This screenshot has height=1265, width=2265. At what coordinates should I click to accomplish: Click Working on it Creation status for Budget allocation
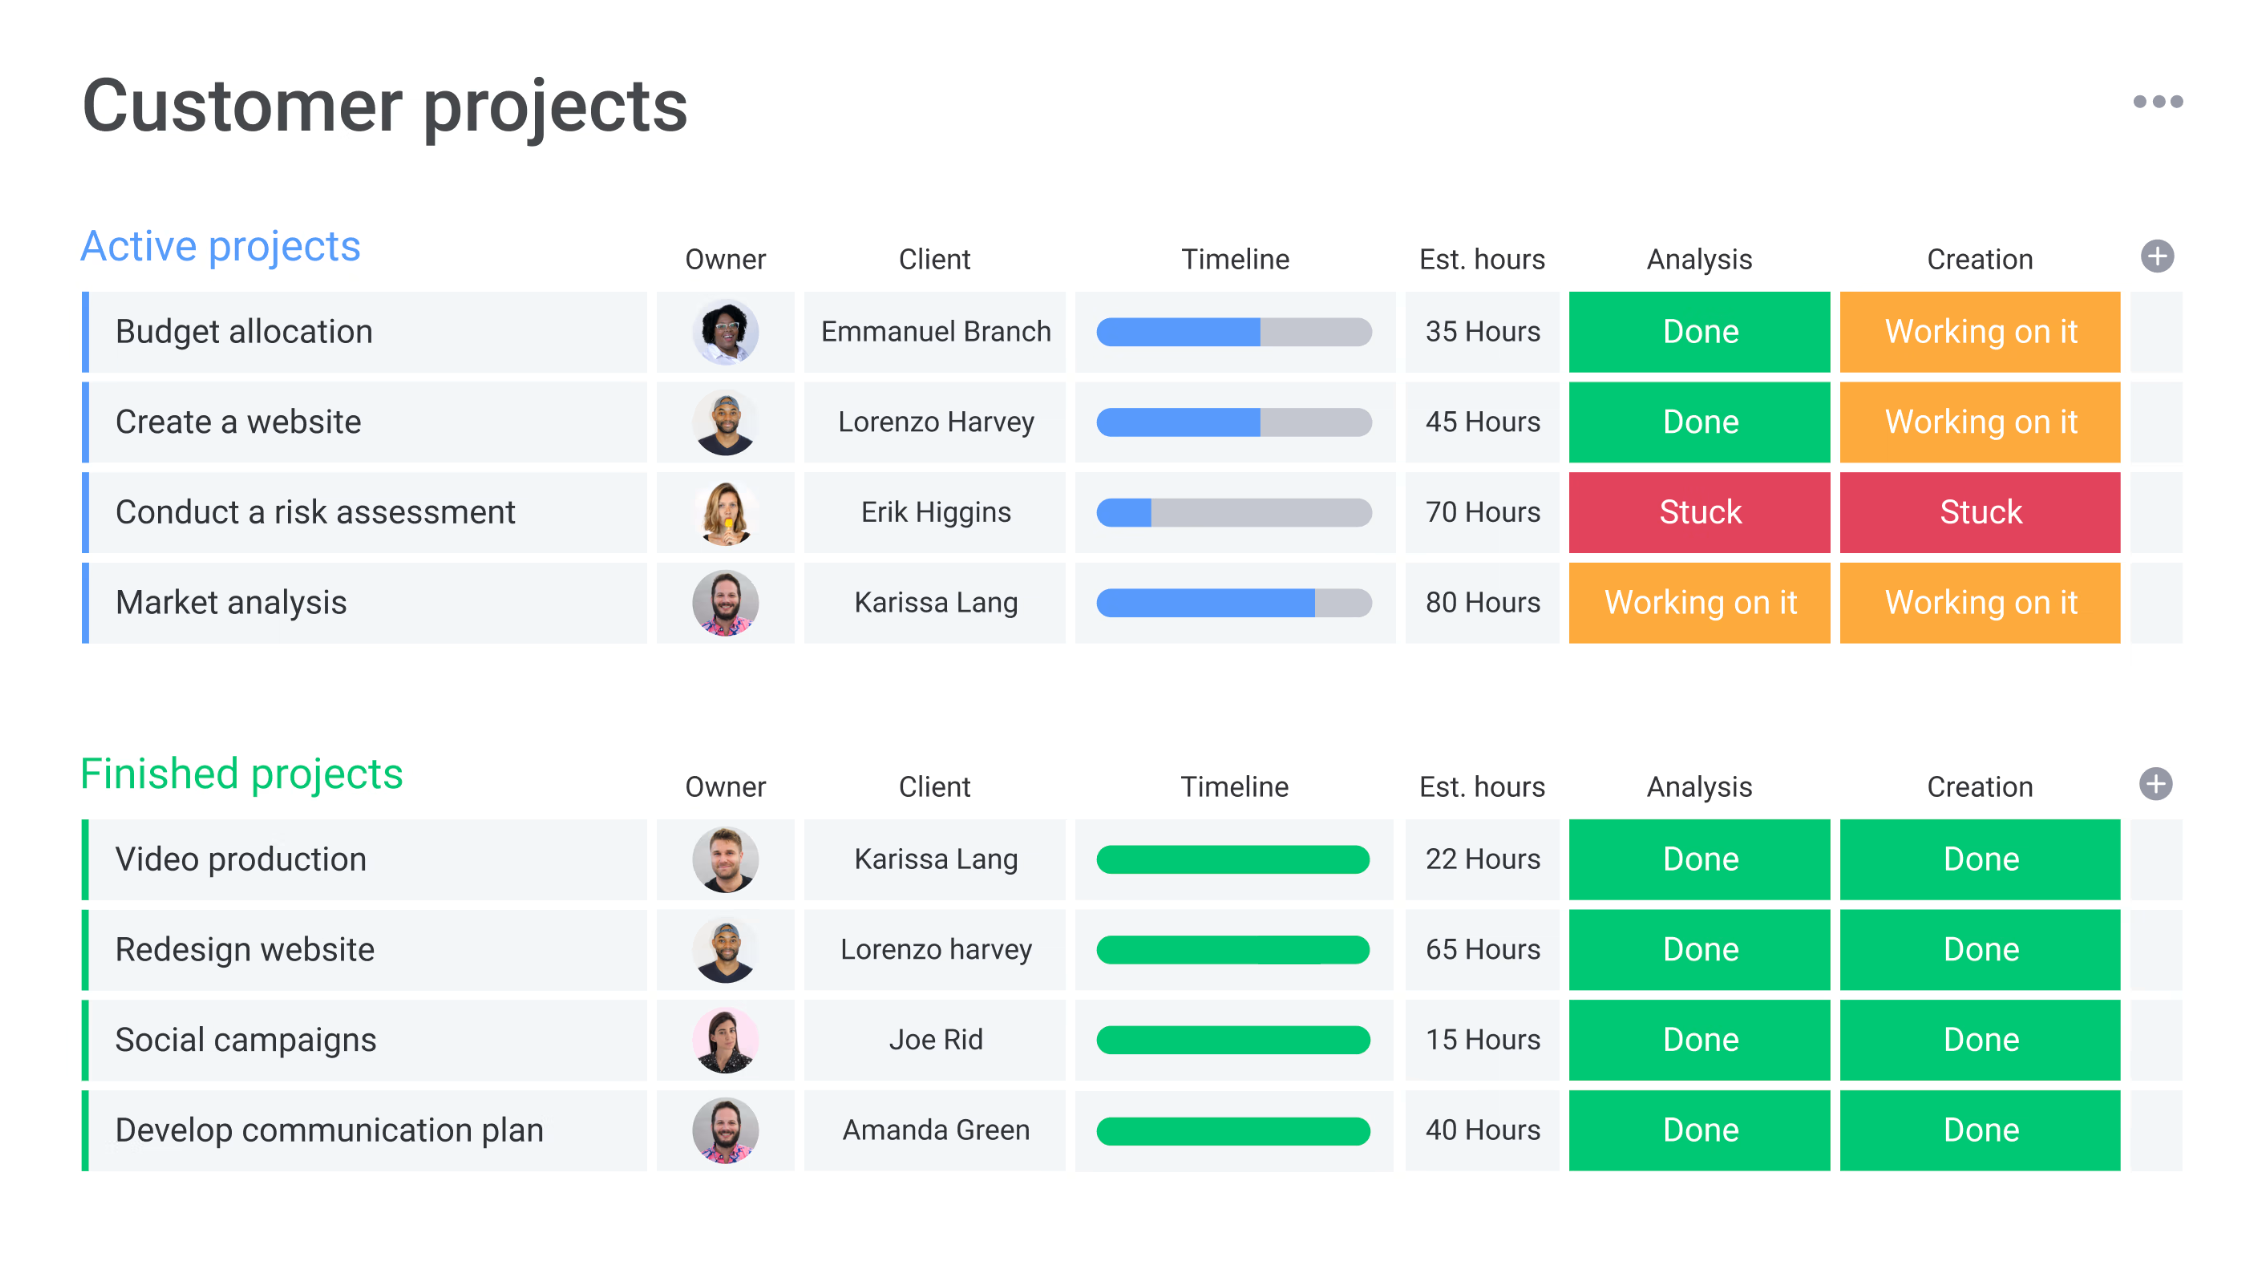pos(1980,331)
